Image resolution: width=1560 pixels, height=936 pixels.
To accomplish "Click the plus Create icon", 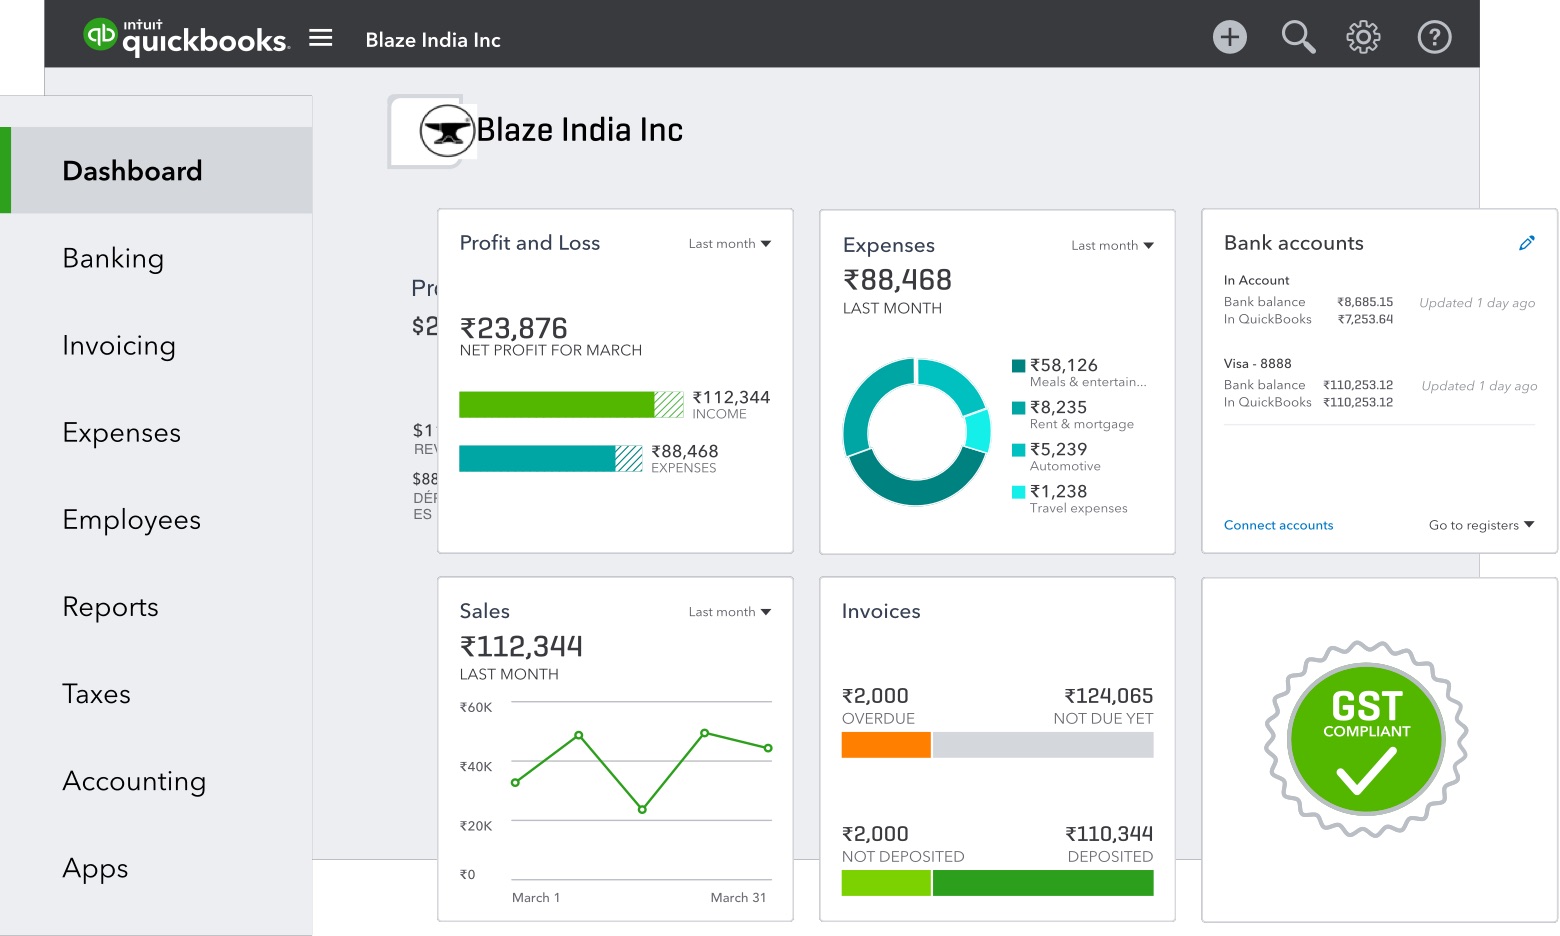I will tap(1229, 38).
